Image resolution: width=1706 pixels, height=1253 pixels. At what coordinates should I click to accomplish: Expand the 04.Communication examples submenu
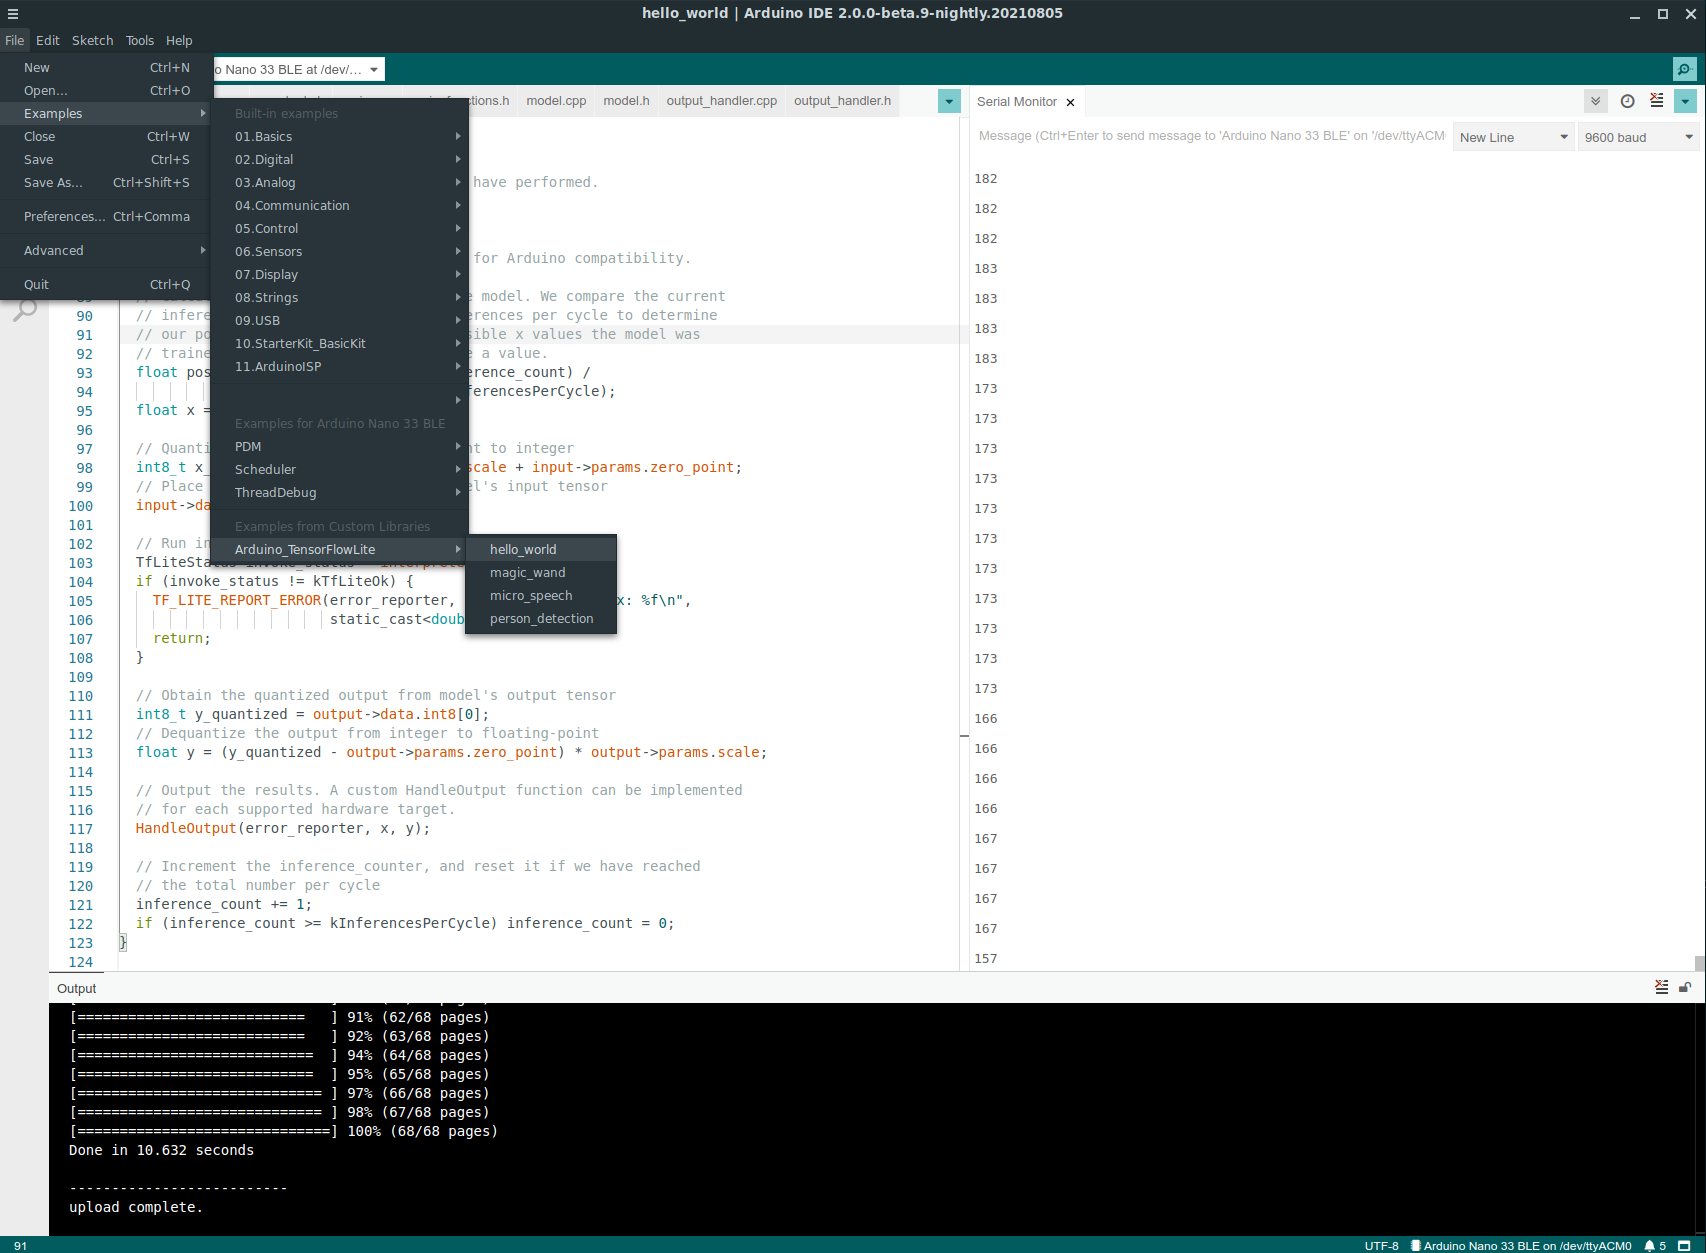pyautogui.click(x=339, y=205)
